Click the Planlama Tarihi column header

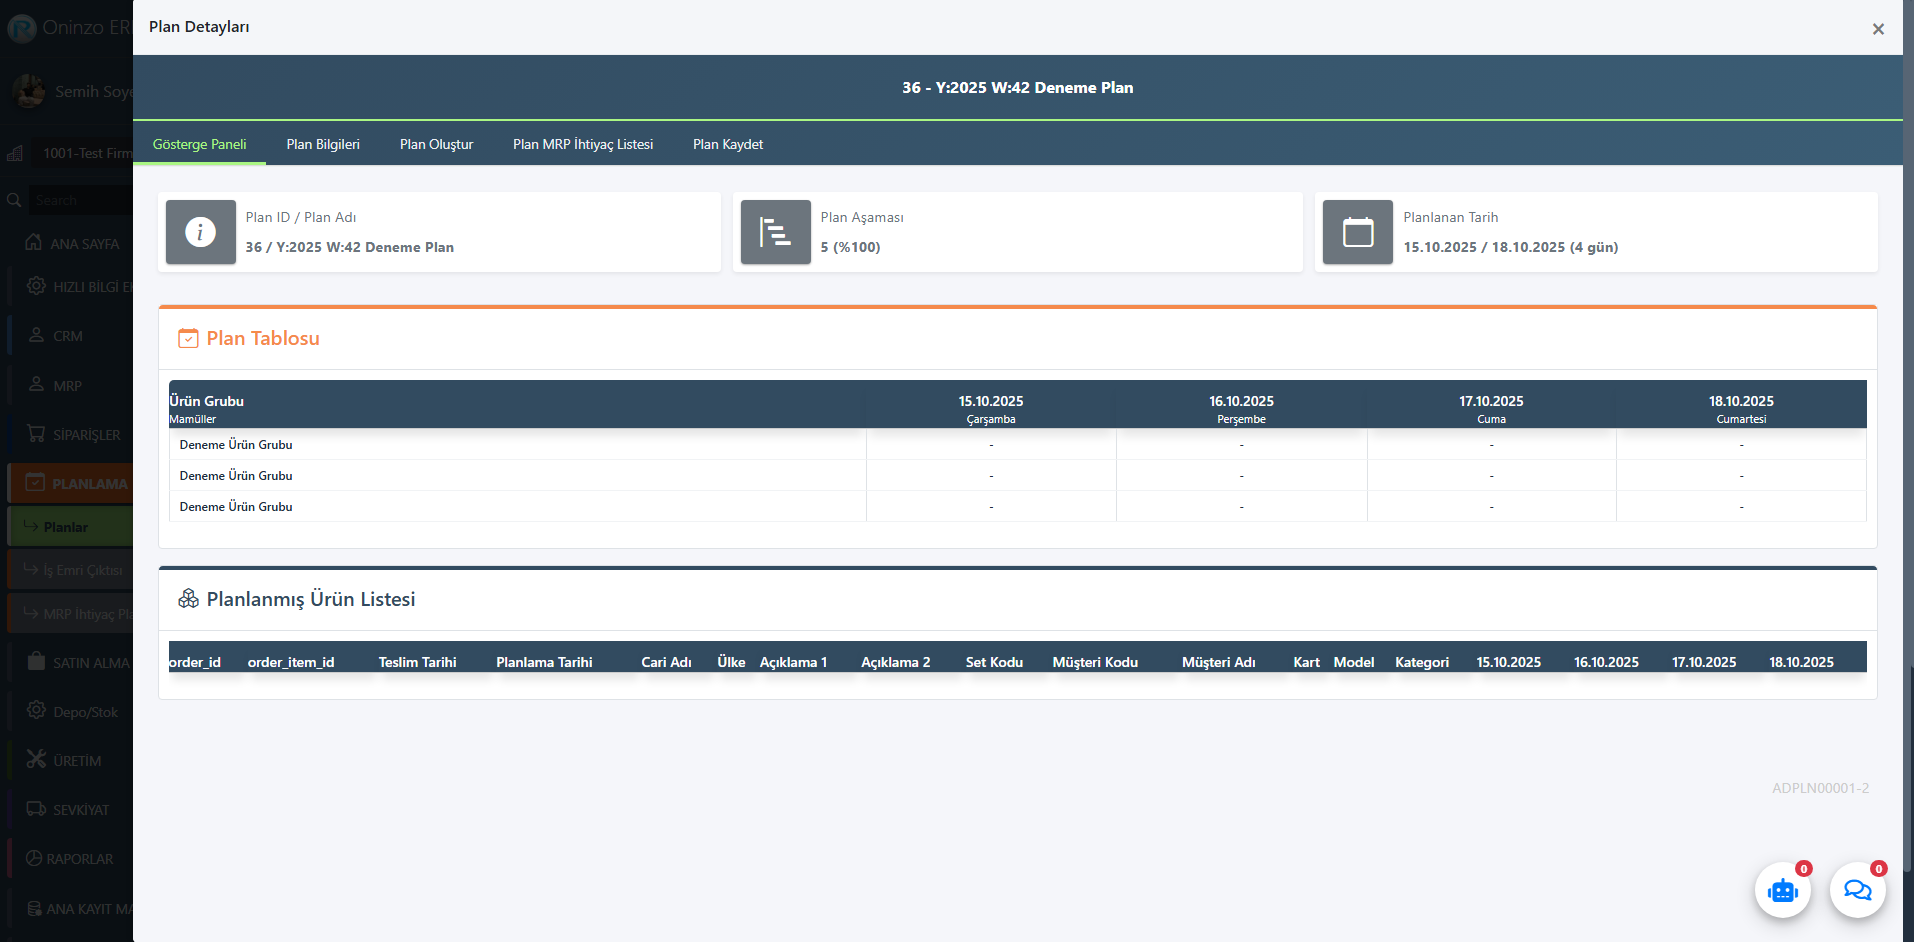click(544, 662)
